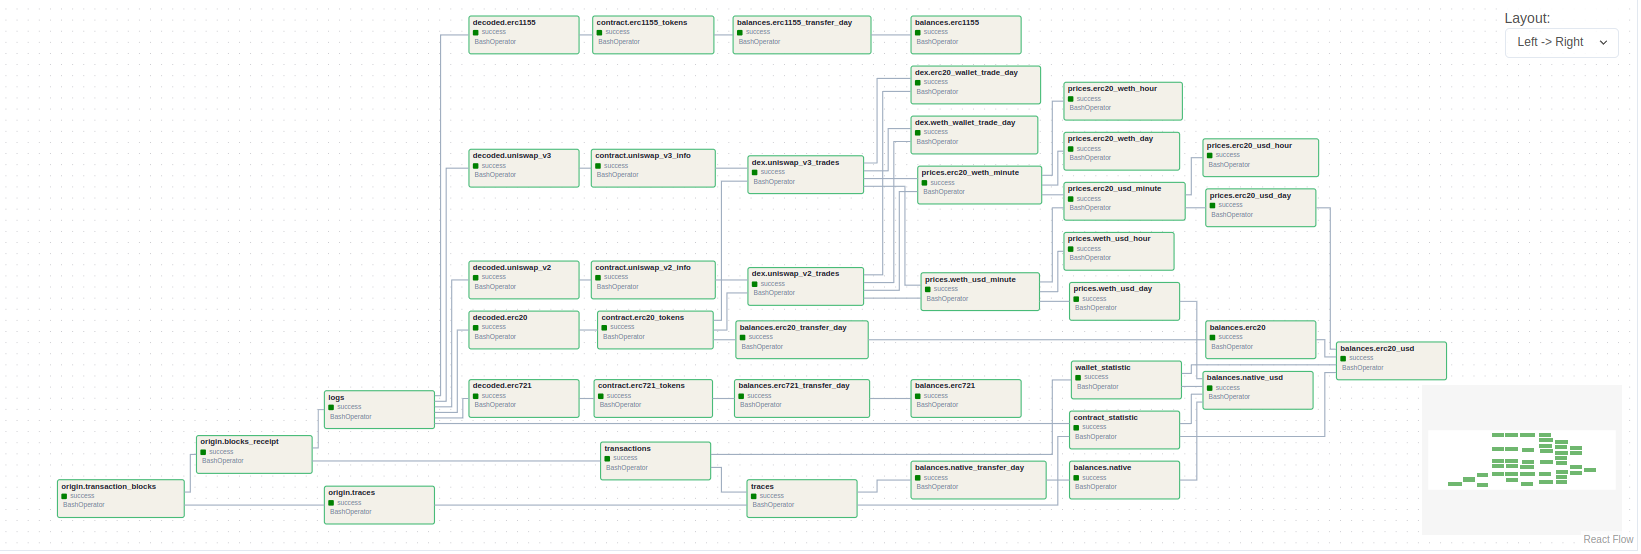The image size is (1641, 554).
Task: Click BashOperator text in traces node
Action: click(x=774, y=505)
